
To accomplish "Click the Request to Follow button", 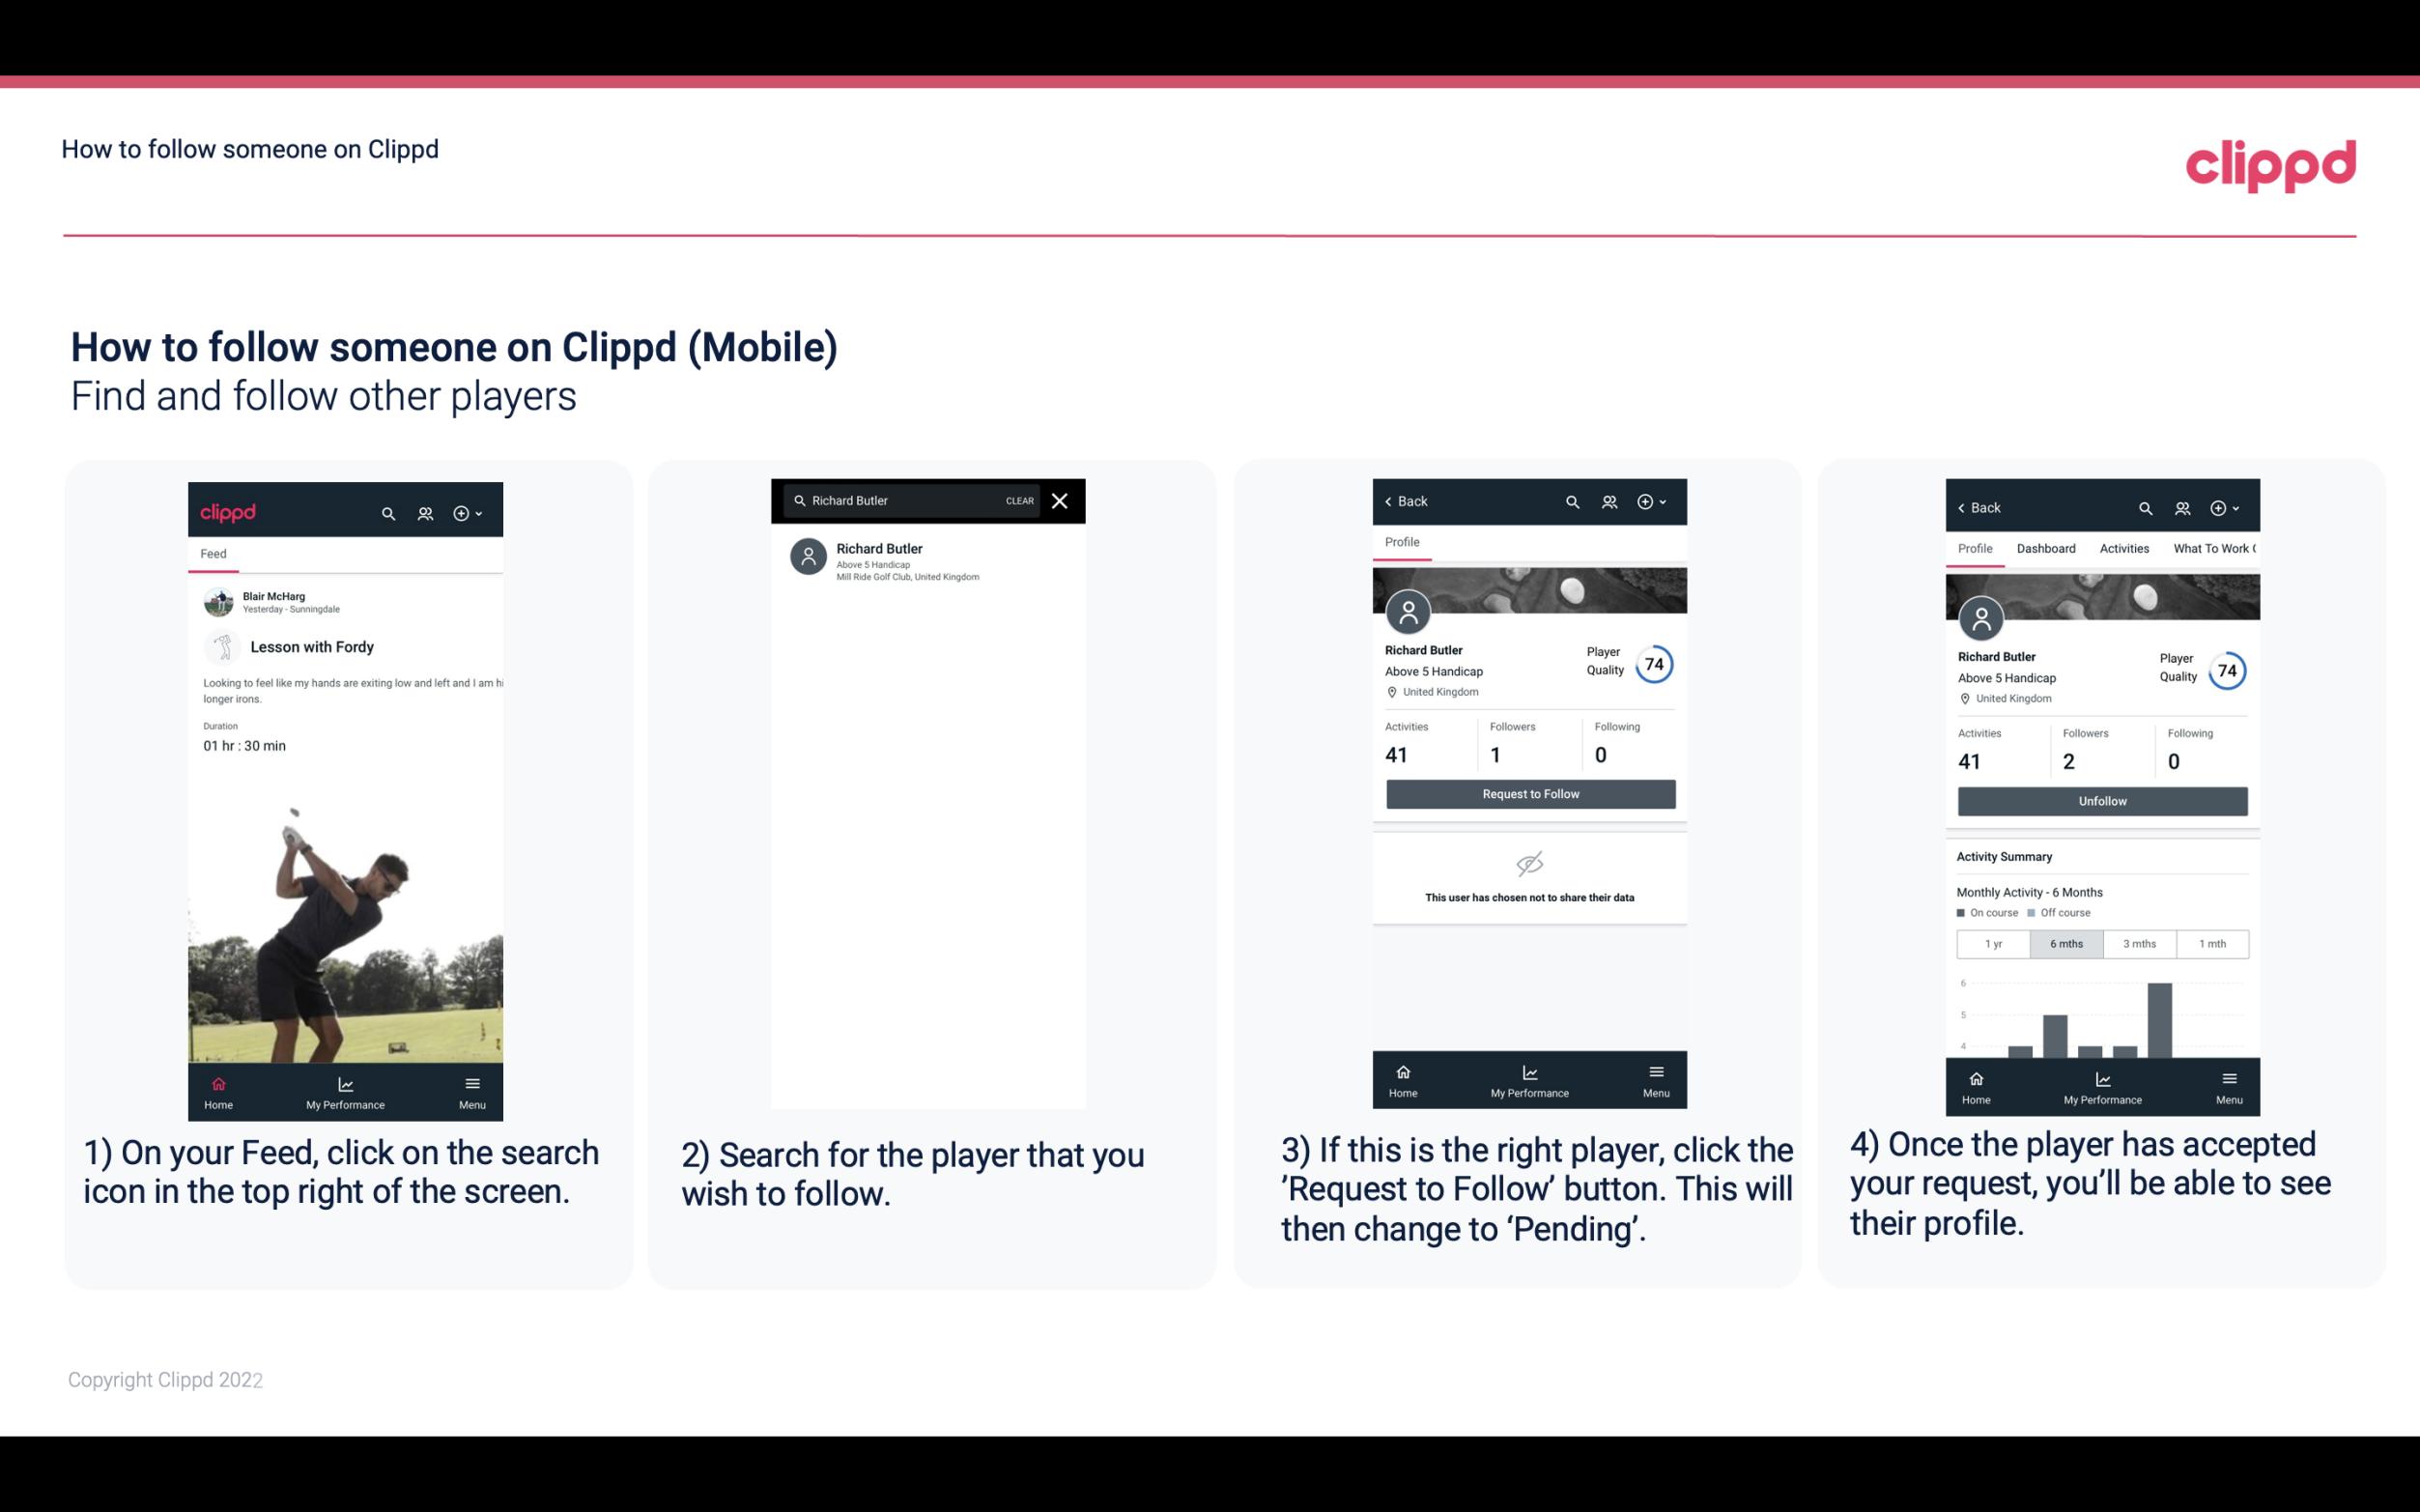I will 1528,792.
